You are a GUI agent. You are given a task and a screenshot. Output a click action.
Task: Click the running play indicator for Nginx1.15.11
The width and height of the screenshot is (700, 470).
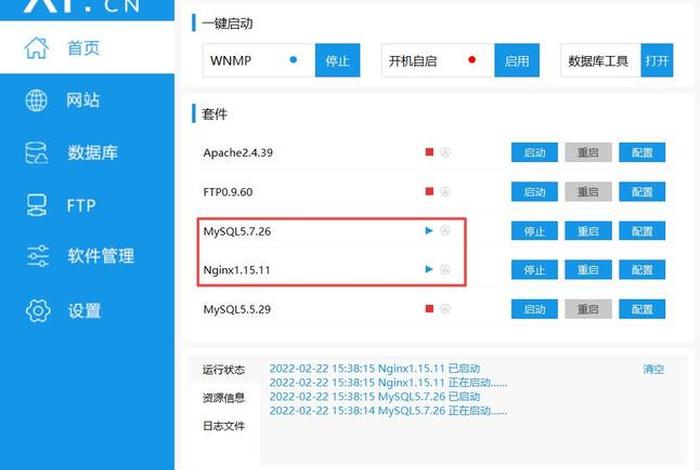click(x=429, y=269)
